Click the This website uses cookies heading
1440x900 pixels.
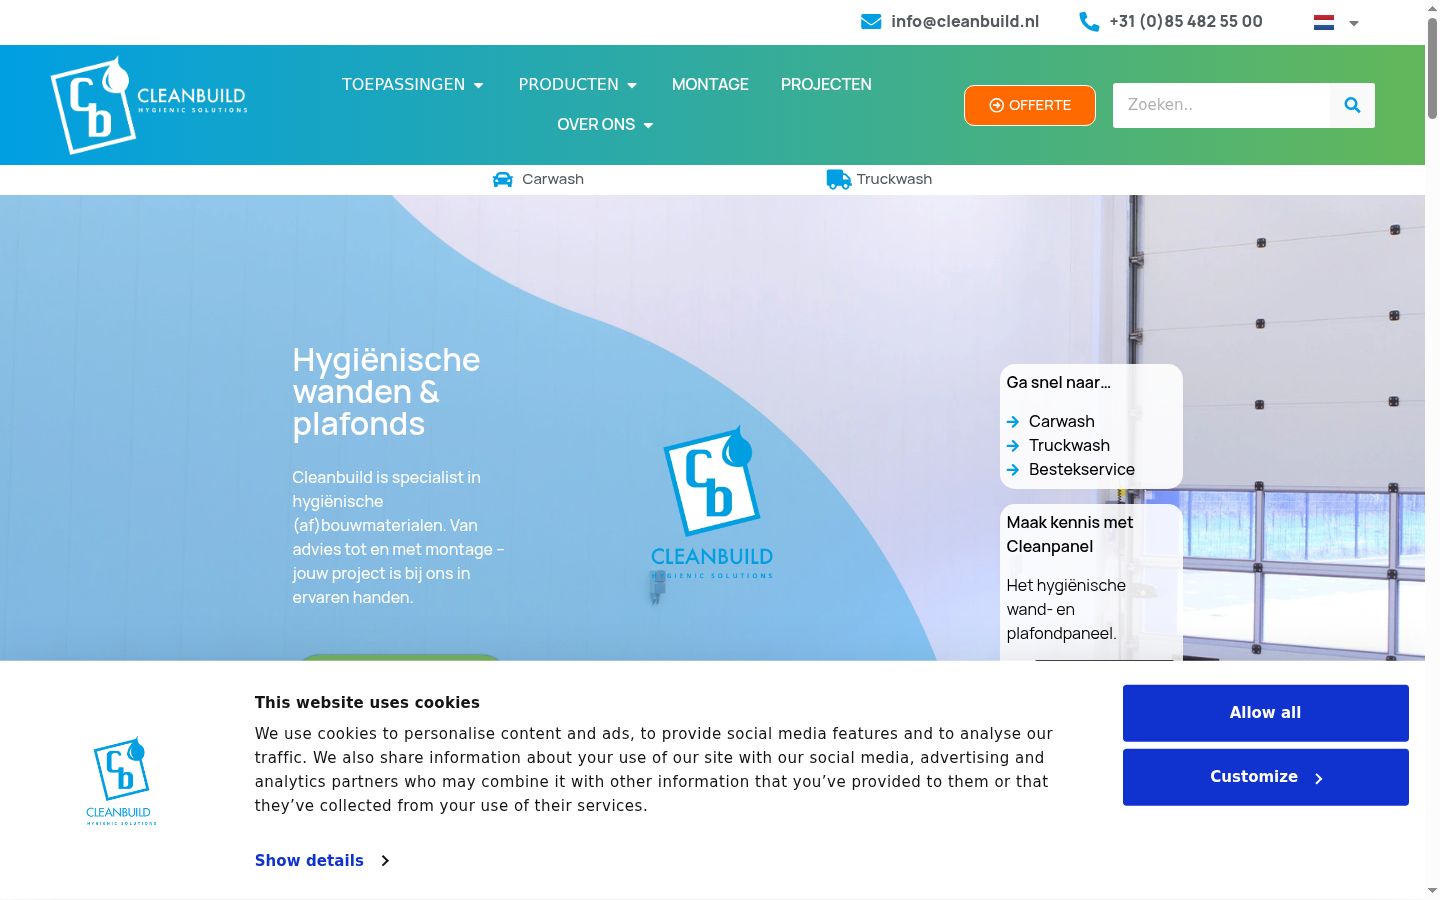tap(367, 702)
